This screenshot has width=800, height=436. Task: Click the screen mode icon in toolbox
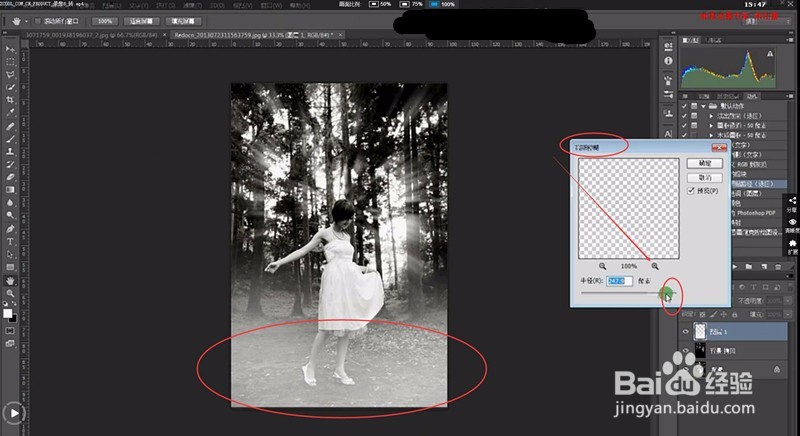tap(10, 343)
